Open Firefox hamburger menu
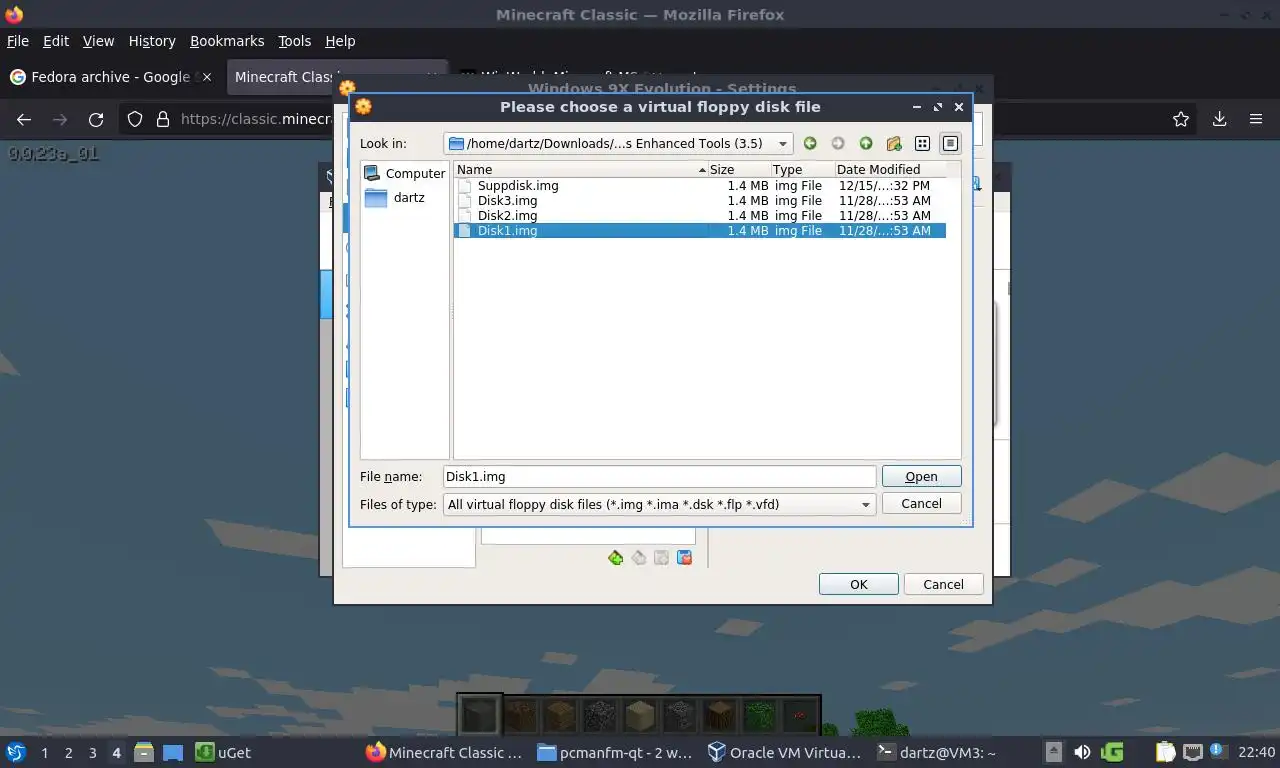The width and height of the screenshot is (1280, 768). 1256,119
